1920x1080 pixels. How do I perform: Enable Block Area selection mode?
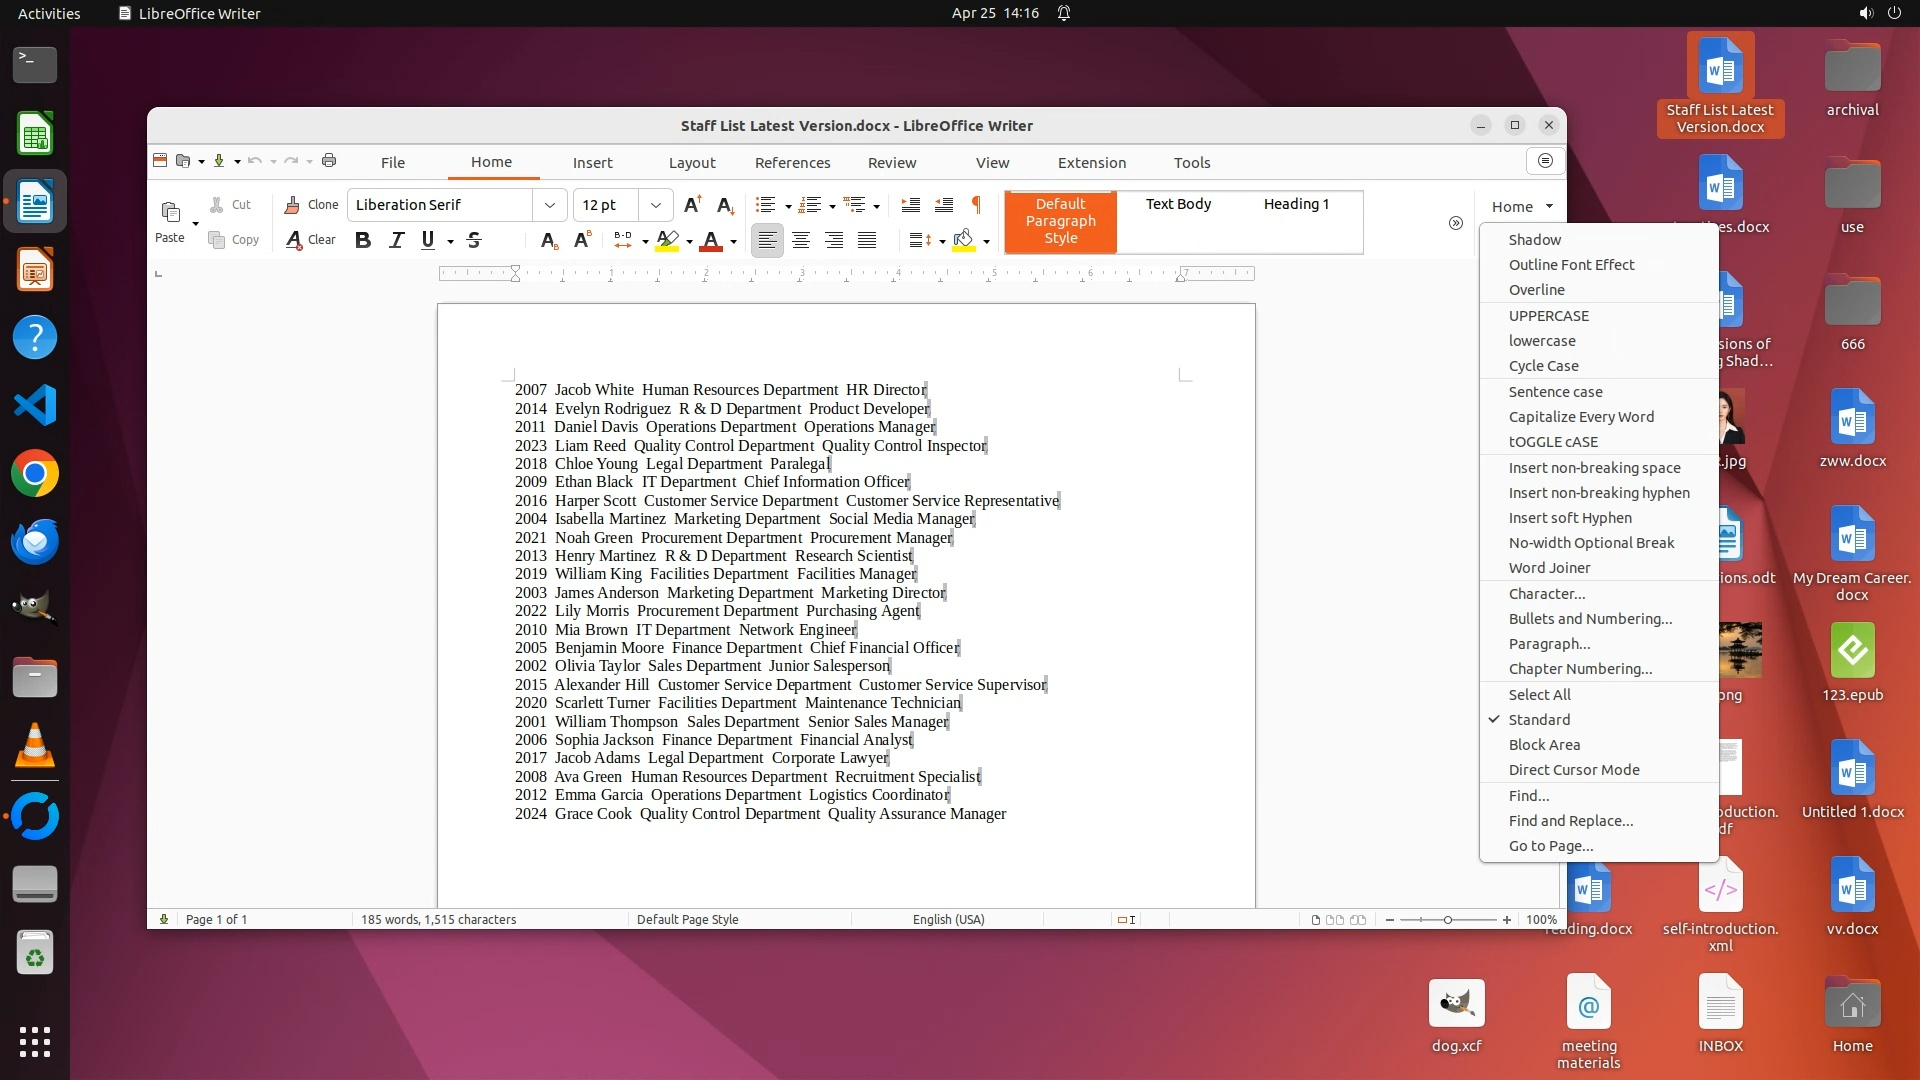pyautogui.click(x=1544, y=745)
